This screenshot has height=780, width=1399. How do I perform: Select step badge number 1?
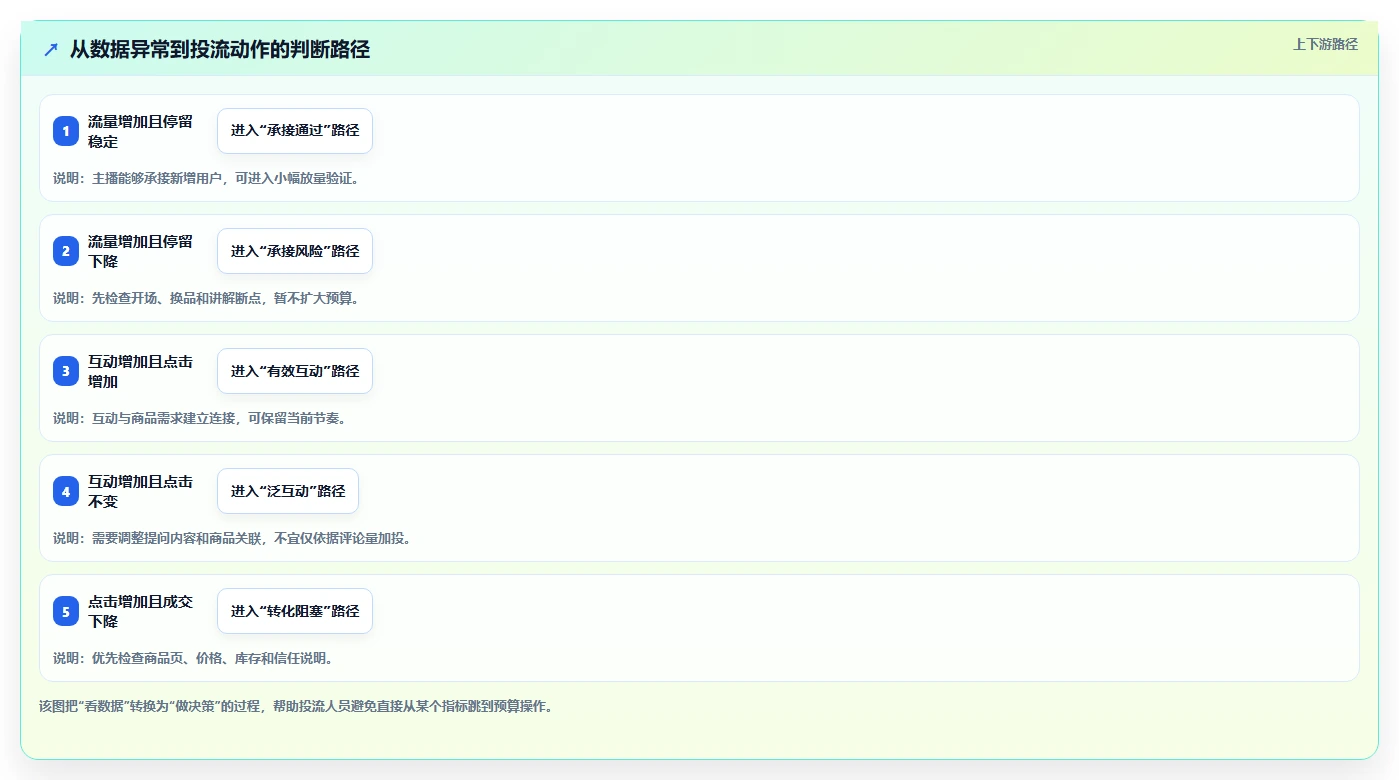click(66, 131)
